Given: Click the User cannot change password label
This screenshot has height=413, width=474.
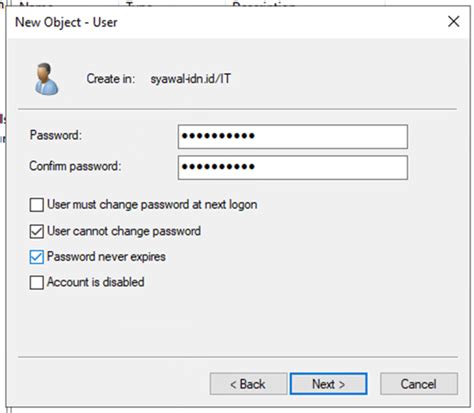Looking at the screenshot, I should pos(124,231).
